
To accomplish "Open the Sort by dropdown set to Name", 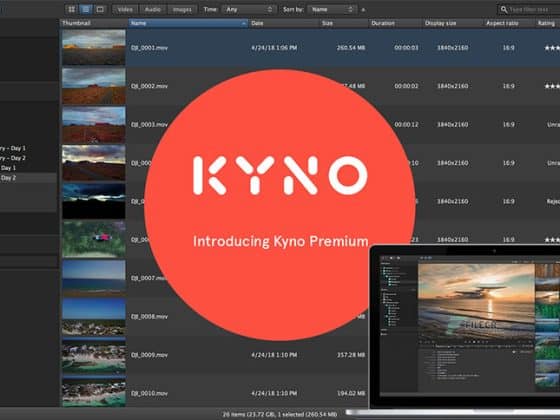I will pyautogui.click(x=332, y=10).
